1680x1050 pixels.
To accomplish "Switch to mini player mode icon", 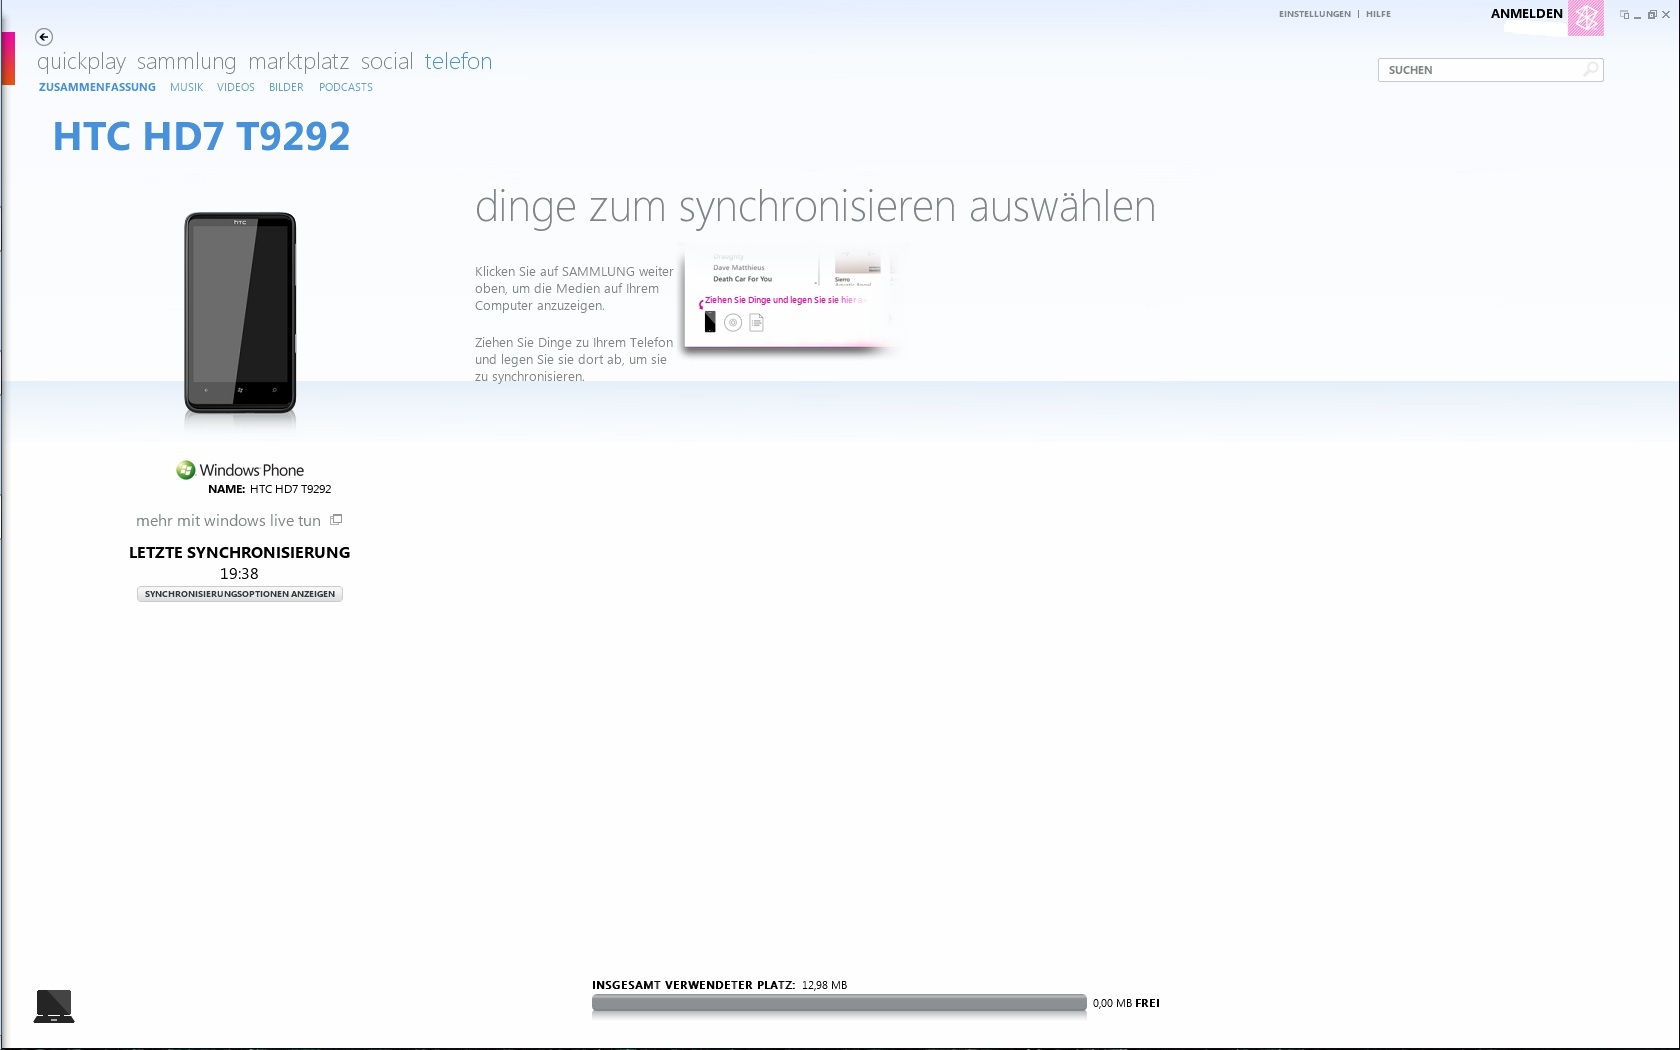I will tap(1625, 15).
